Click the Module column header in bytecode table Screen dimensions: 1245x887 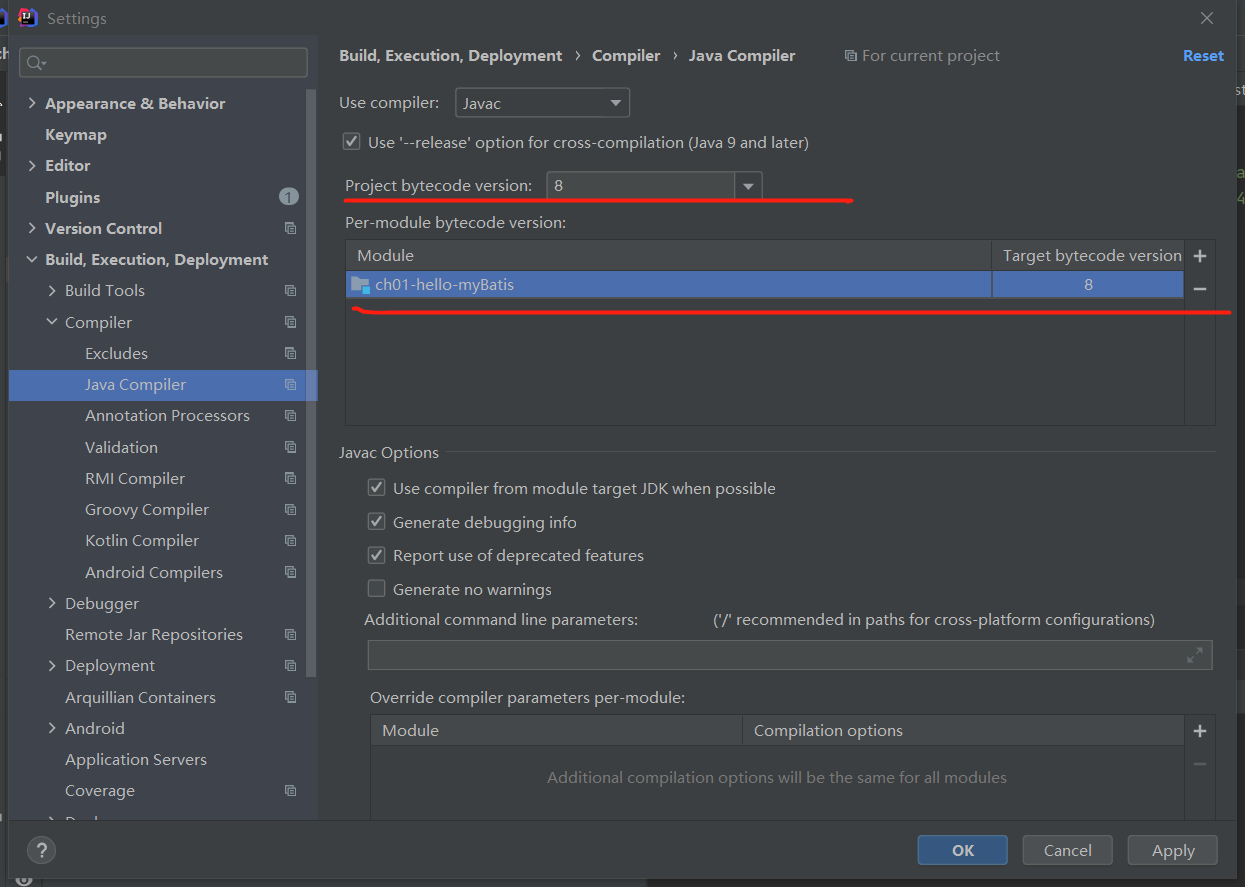click(668, 256)
